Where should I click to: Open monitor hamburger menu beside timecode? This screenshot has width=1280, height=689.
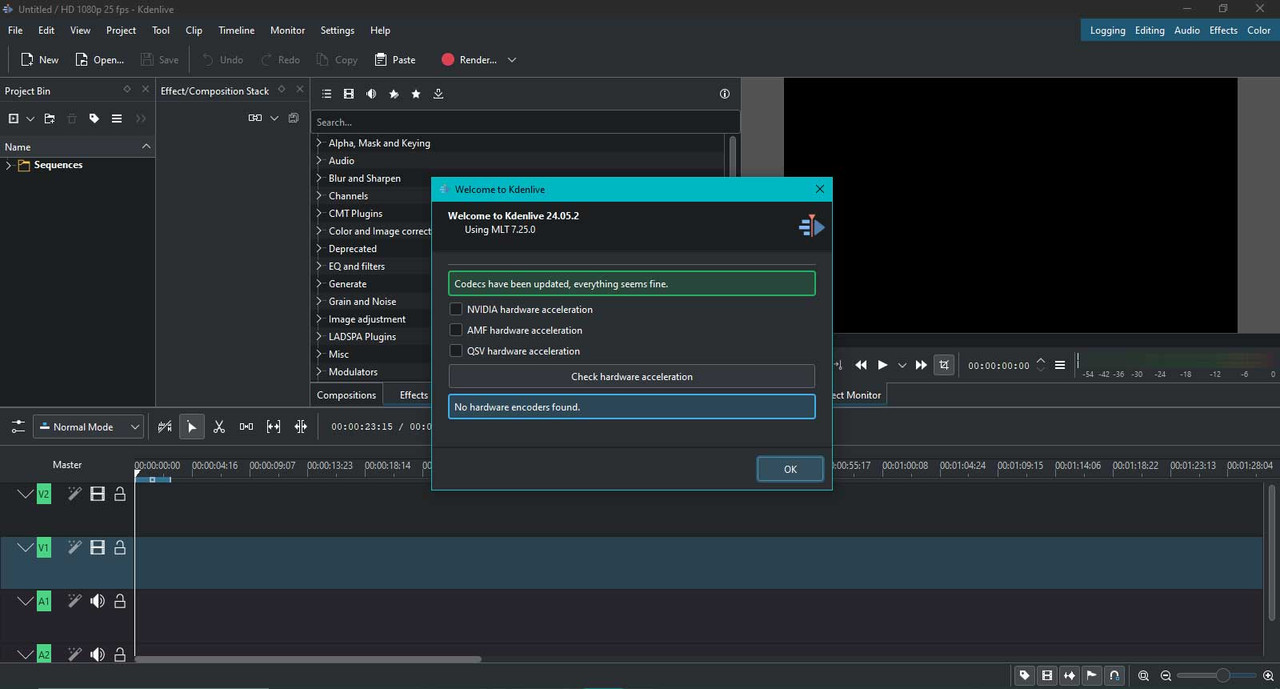click(1060, 365)
